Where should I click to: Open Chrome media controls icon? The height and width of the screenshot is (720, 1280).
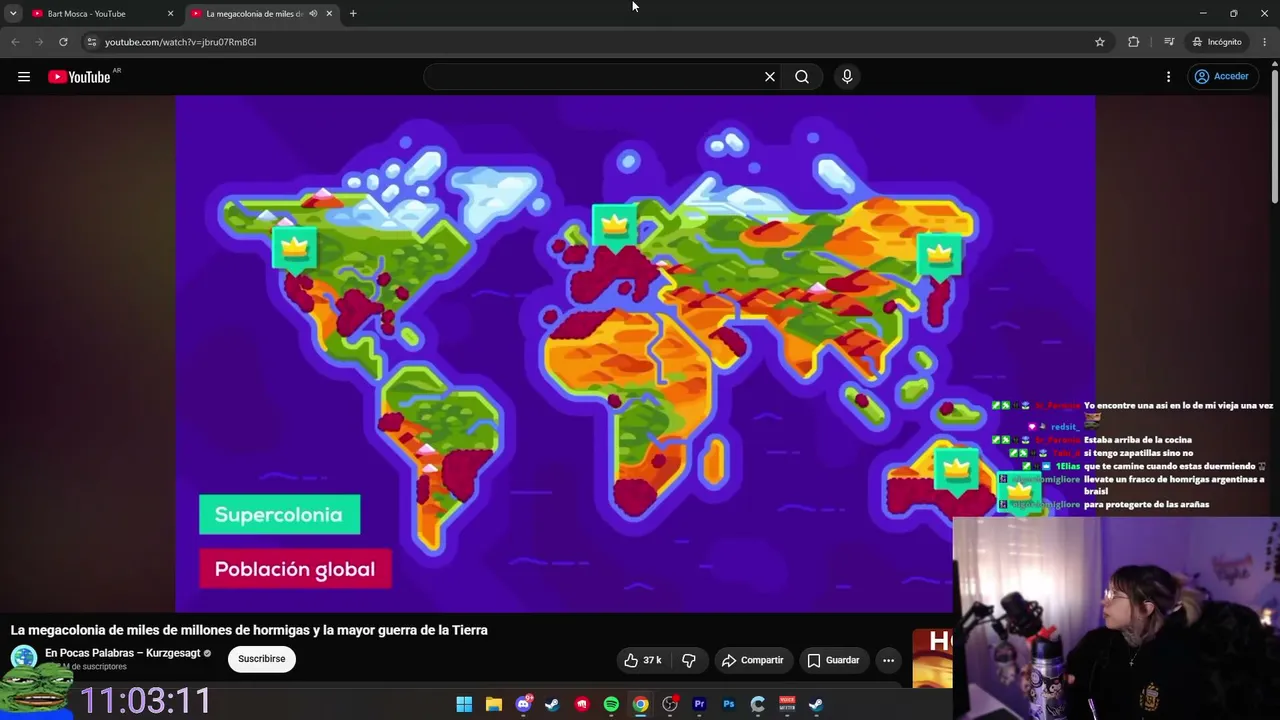[1169, 42]
